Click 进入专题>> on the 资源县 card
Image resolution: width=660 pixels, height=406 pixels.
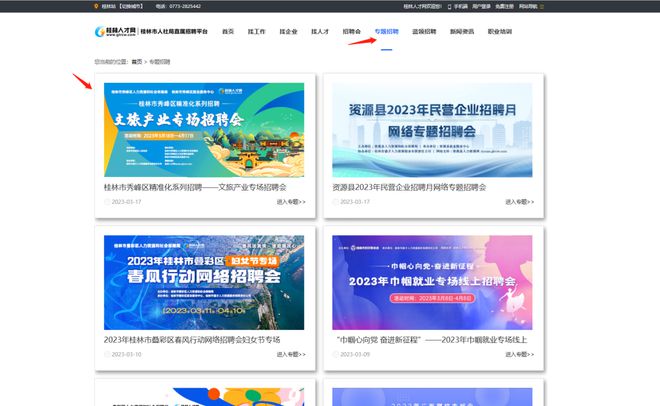519,202
